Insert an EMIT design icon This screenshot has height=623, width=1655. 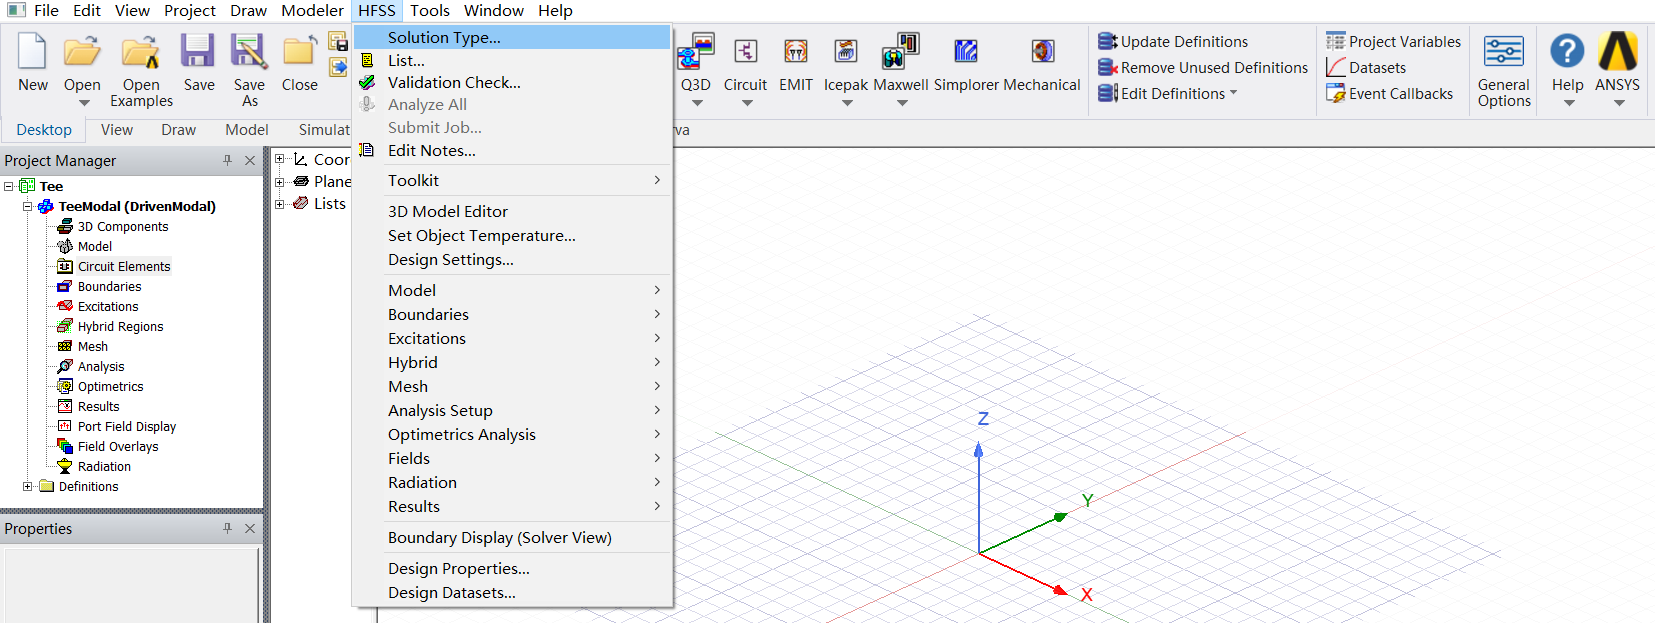796,52
